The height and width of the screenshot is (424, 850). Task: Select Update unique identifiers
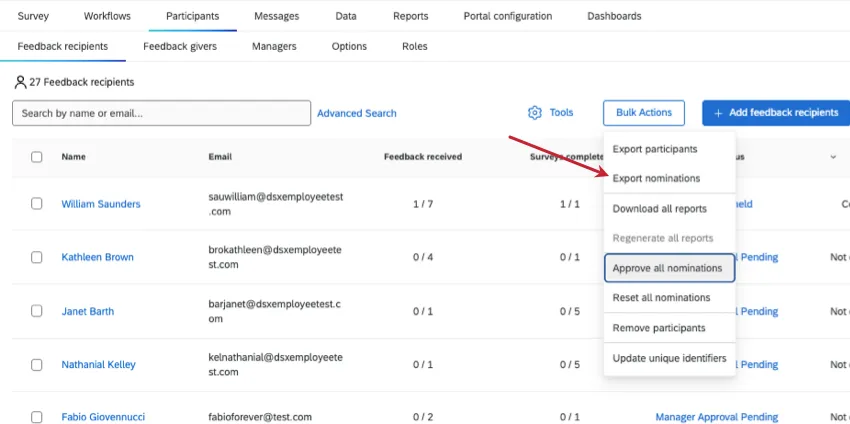669,358
